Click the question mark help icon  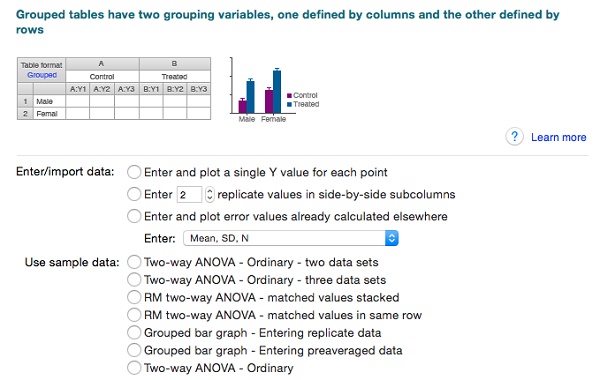pyautogui.click(x=515, y=137)
